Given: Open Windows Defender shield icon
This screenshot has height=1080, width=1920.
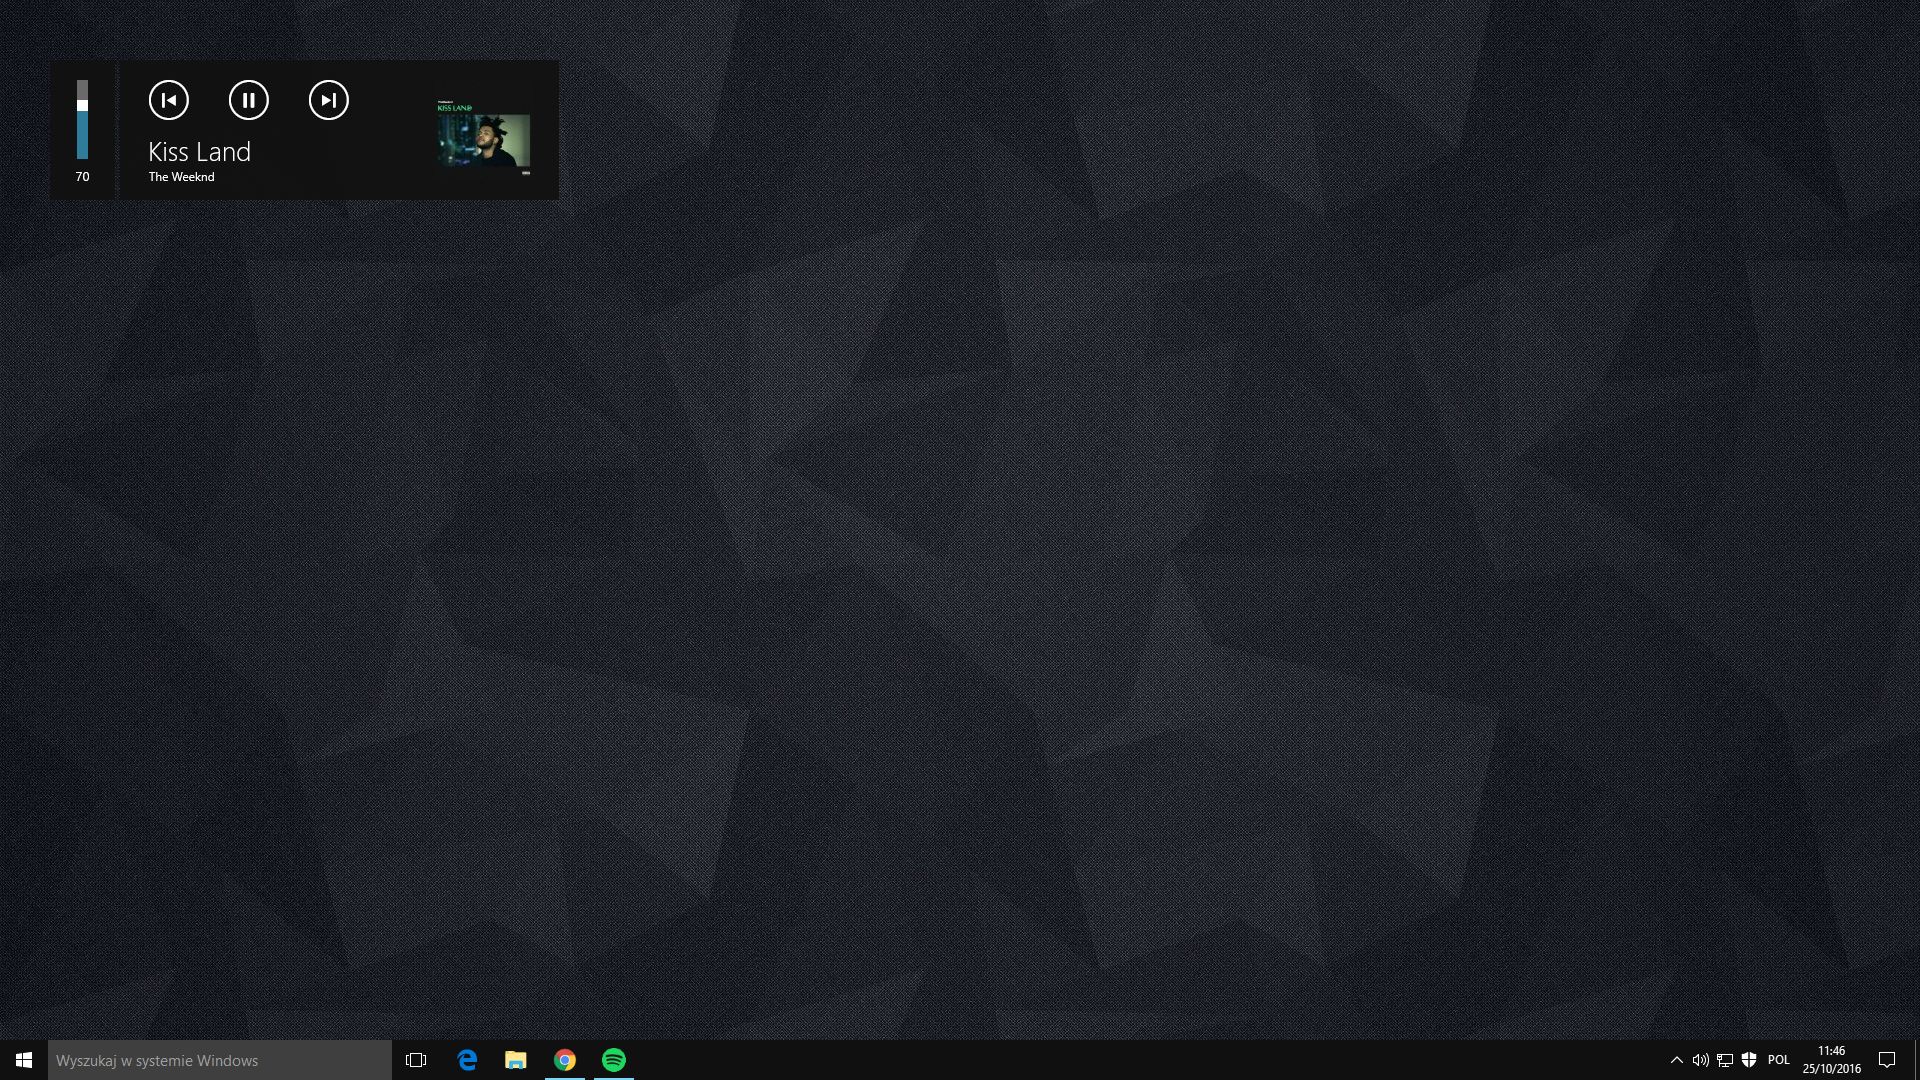Looking at the screenshot, I should point(1749,1060).
